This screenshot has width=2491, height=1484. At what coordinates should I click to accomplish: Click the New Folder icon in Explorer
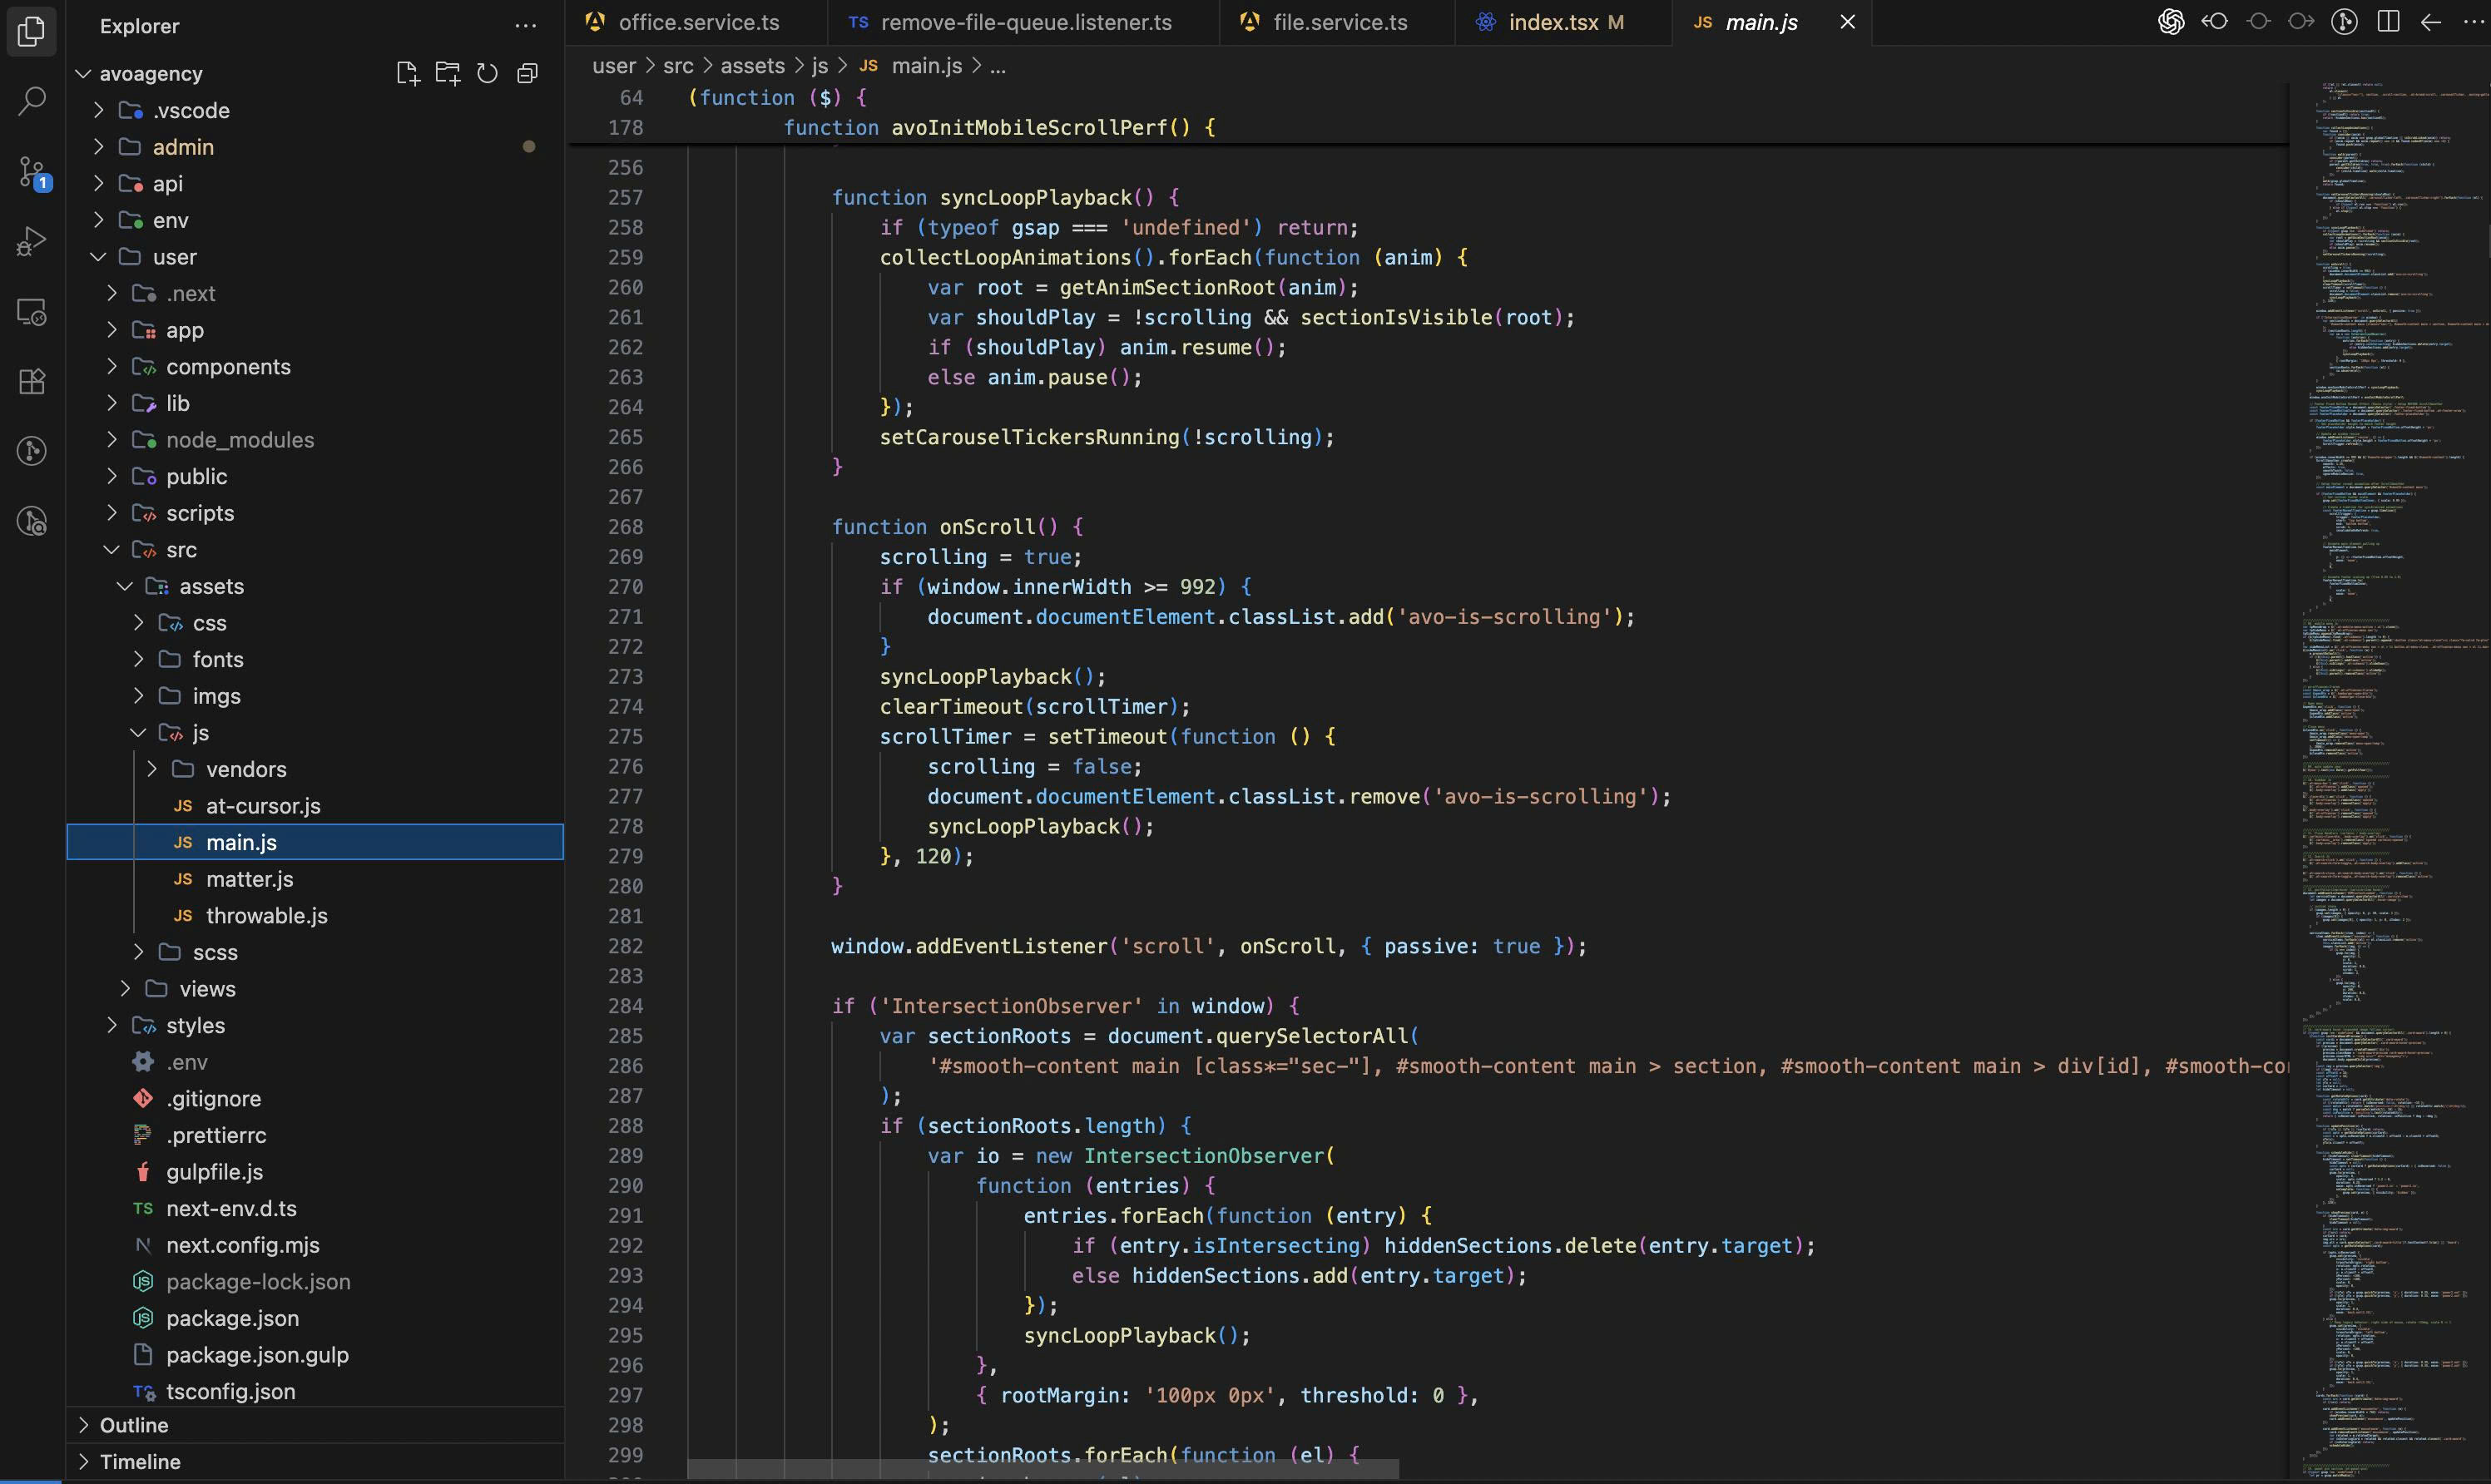pyautogui.click(x=447, y=73)
